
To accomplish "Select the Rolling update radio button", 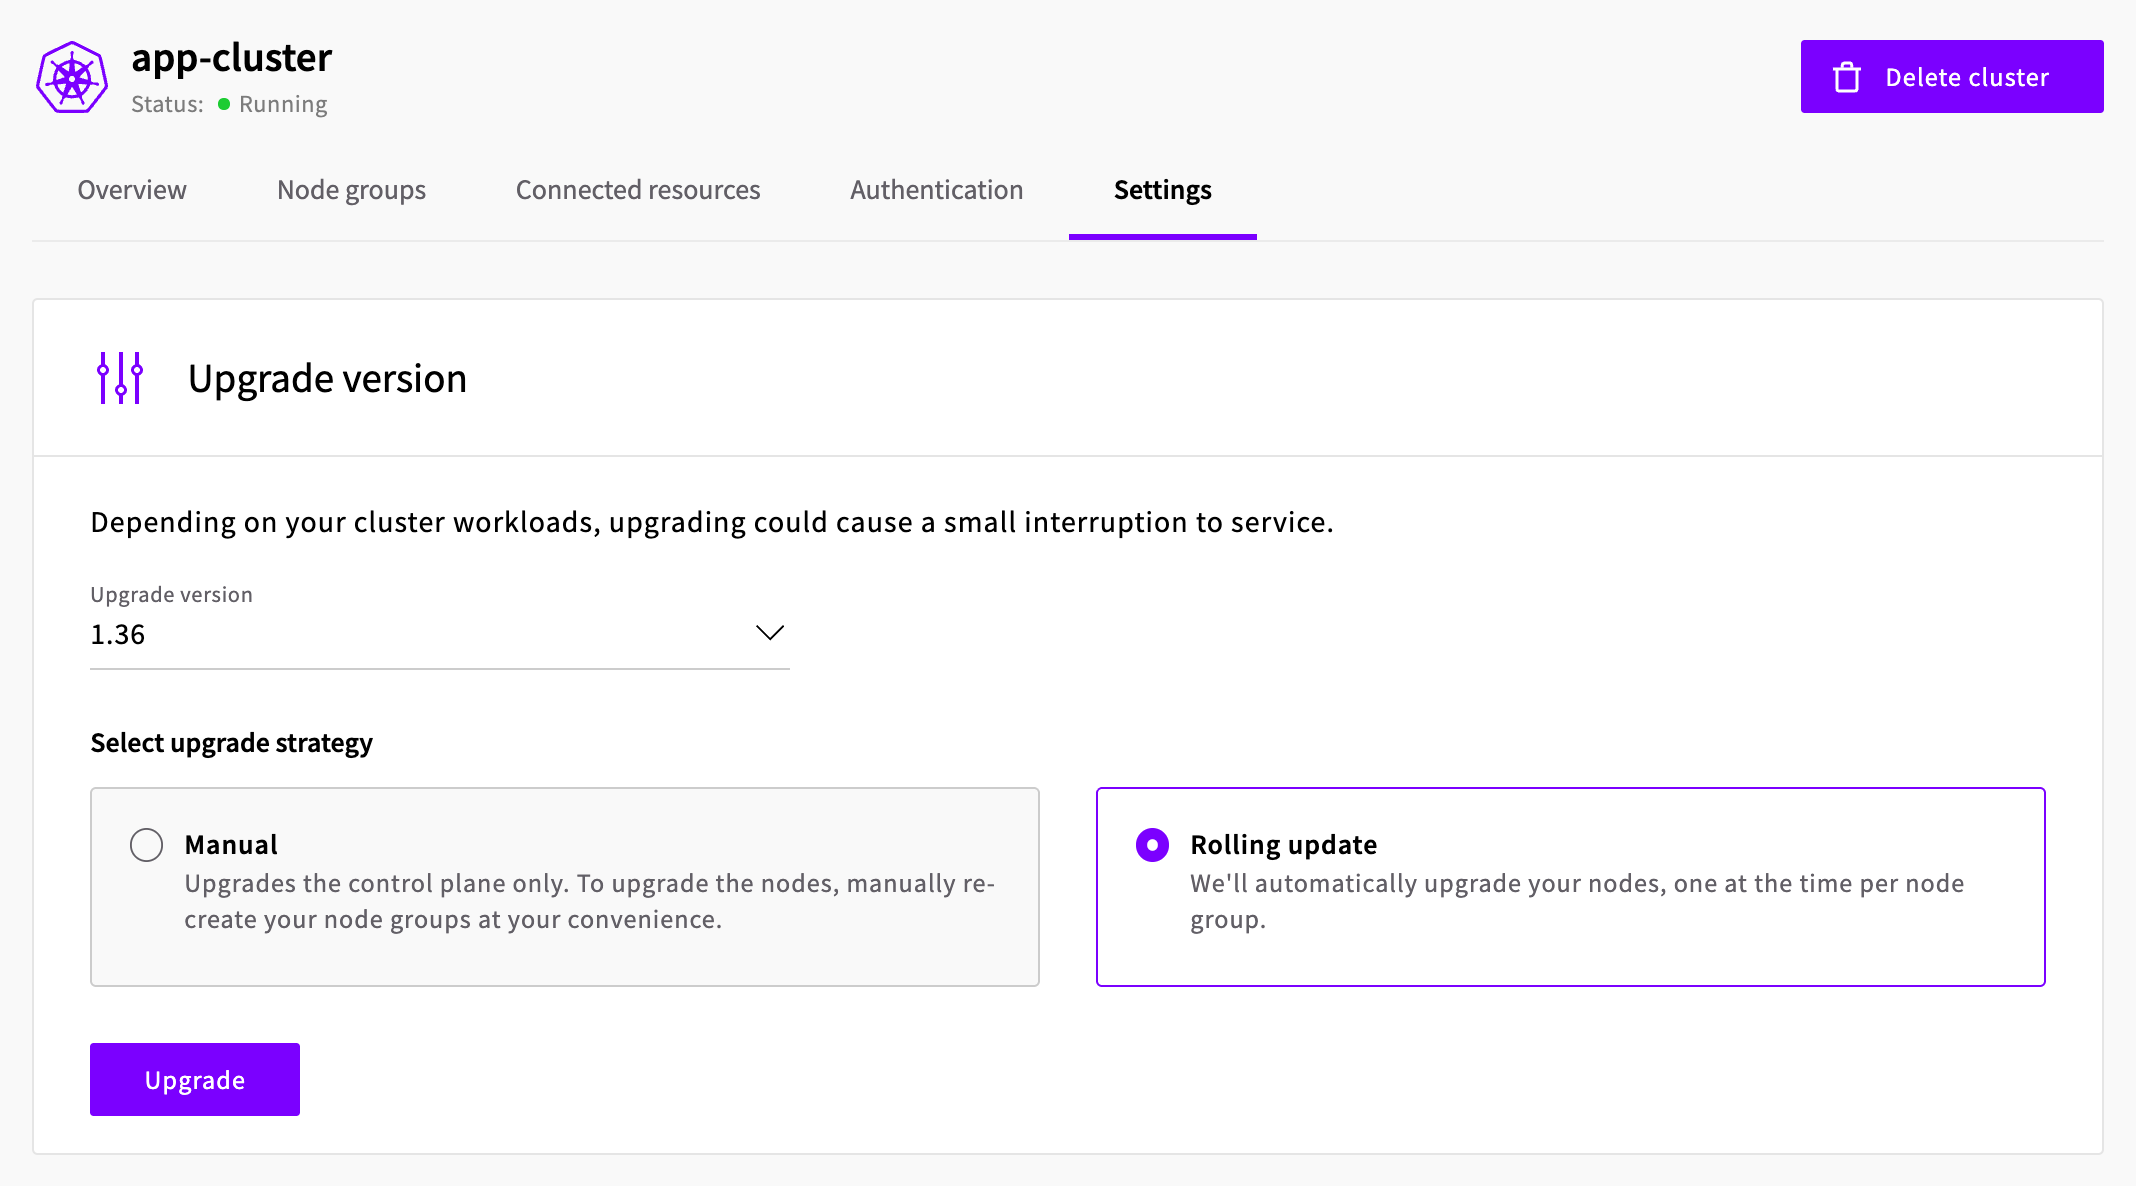I will [1152, 845].
